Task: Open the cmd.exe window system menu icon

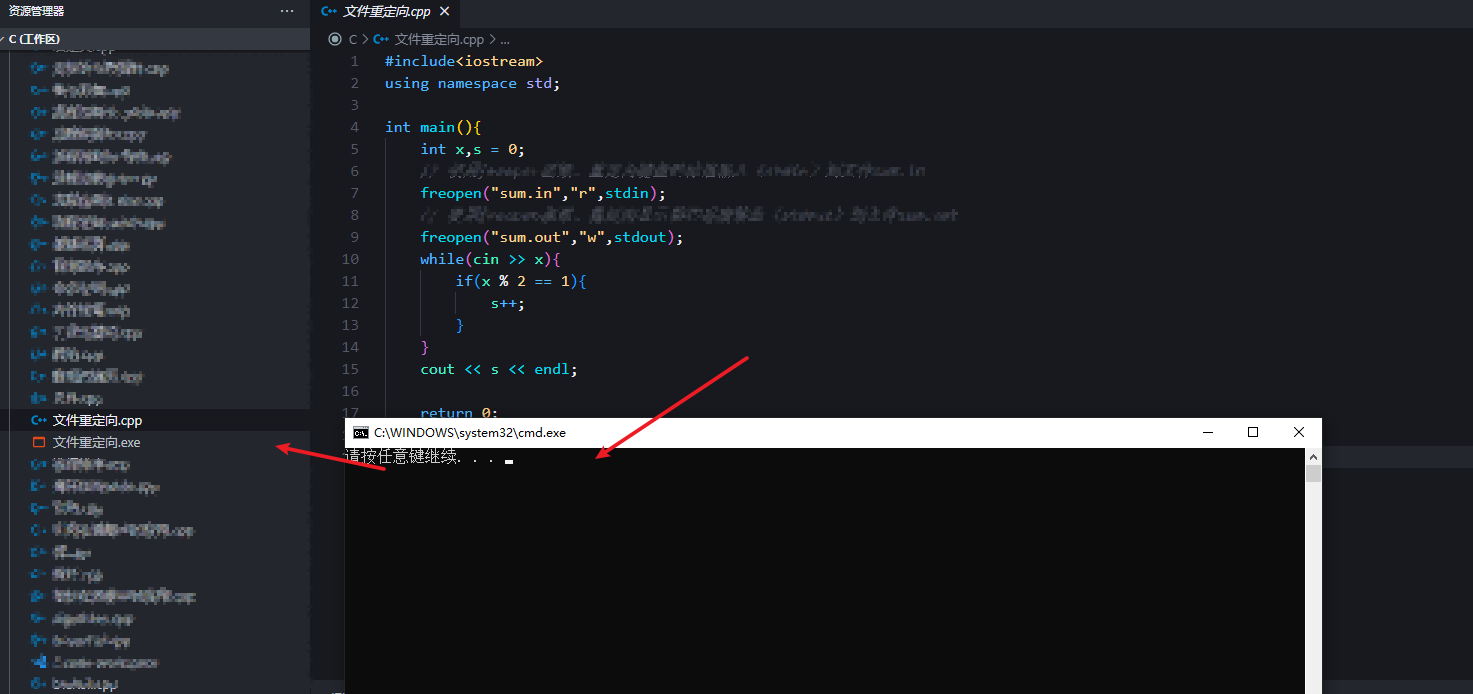Action: 360,433
